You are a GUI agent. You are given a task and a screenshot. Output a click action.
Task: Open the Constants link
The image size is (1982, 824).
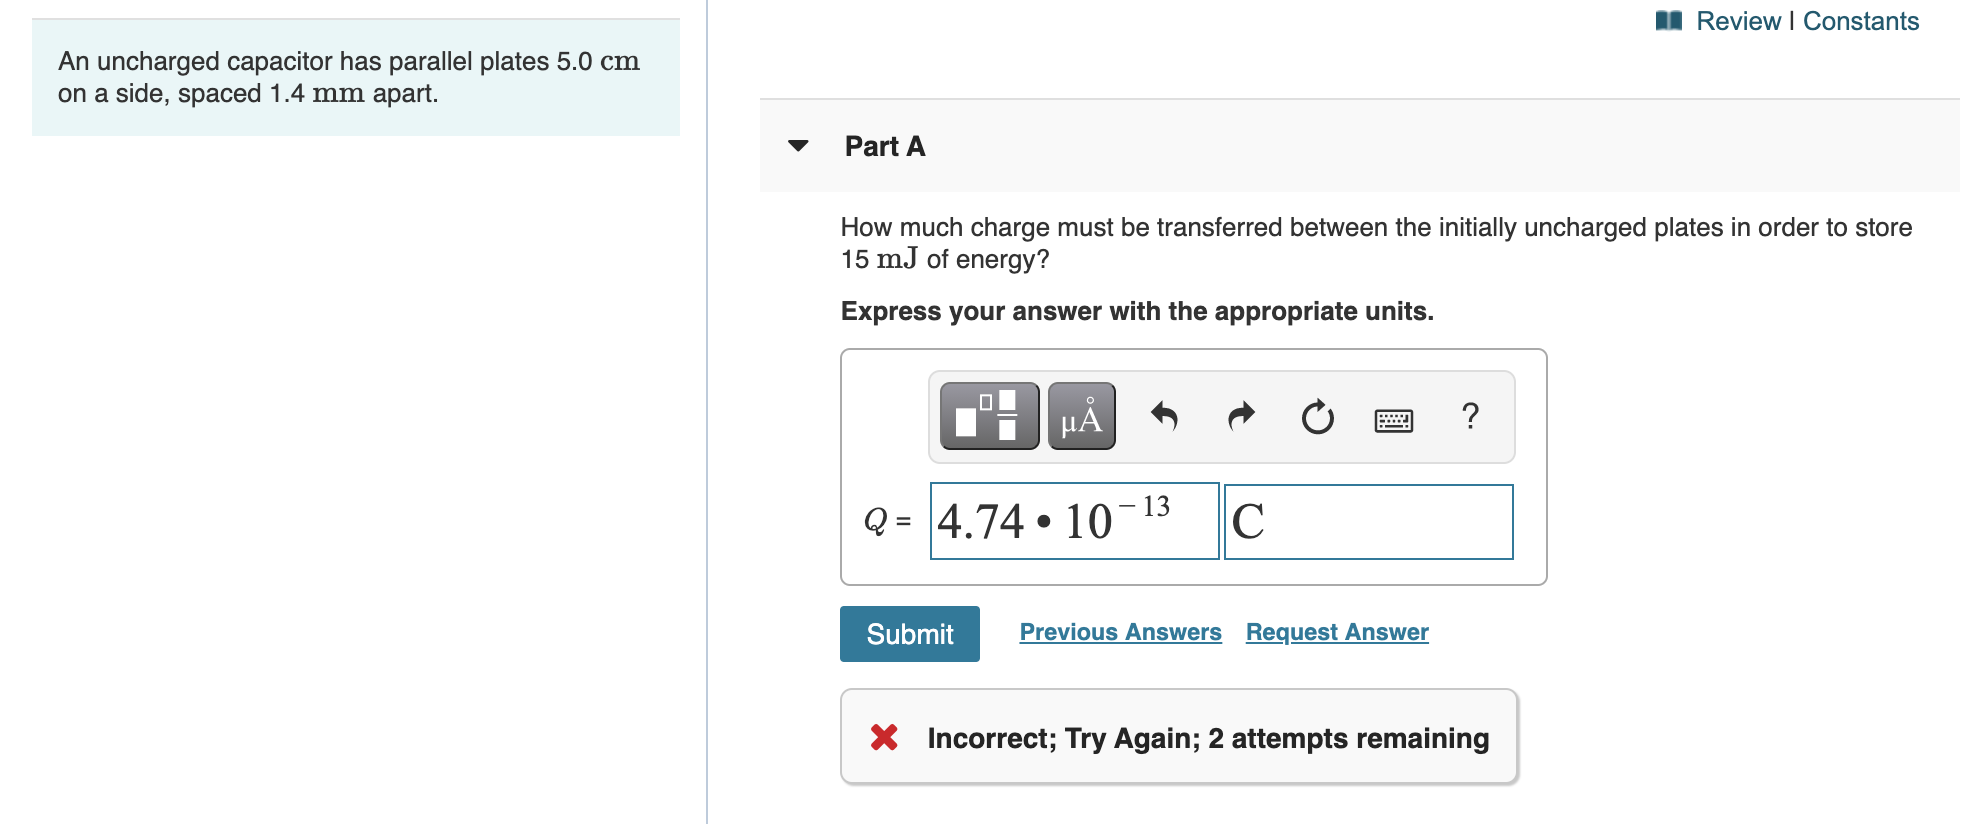1860,21
